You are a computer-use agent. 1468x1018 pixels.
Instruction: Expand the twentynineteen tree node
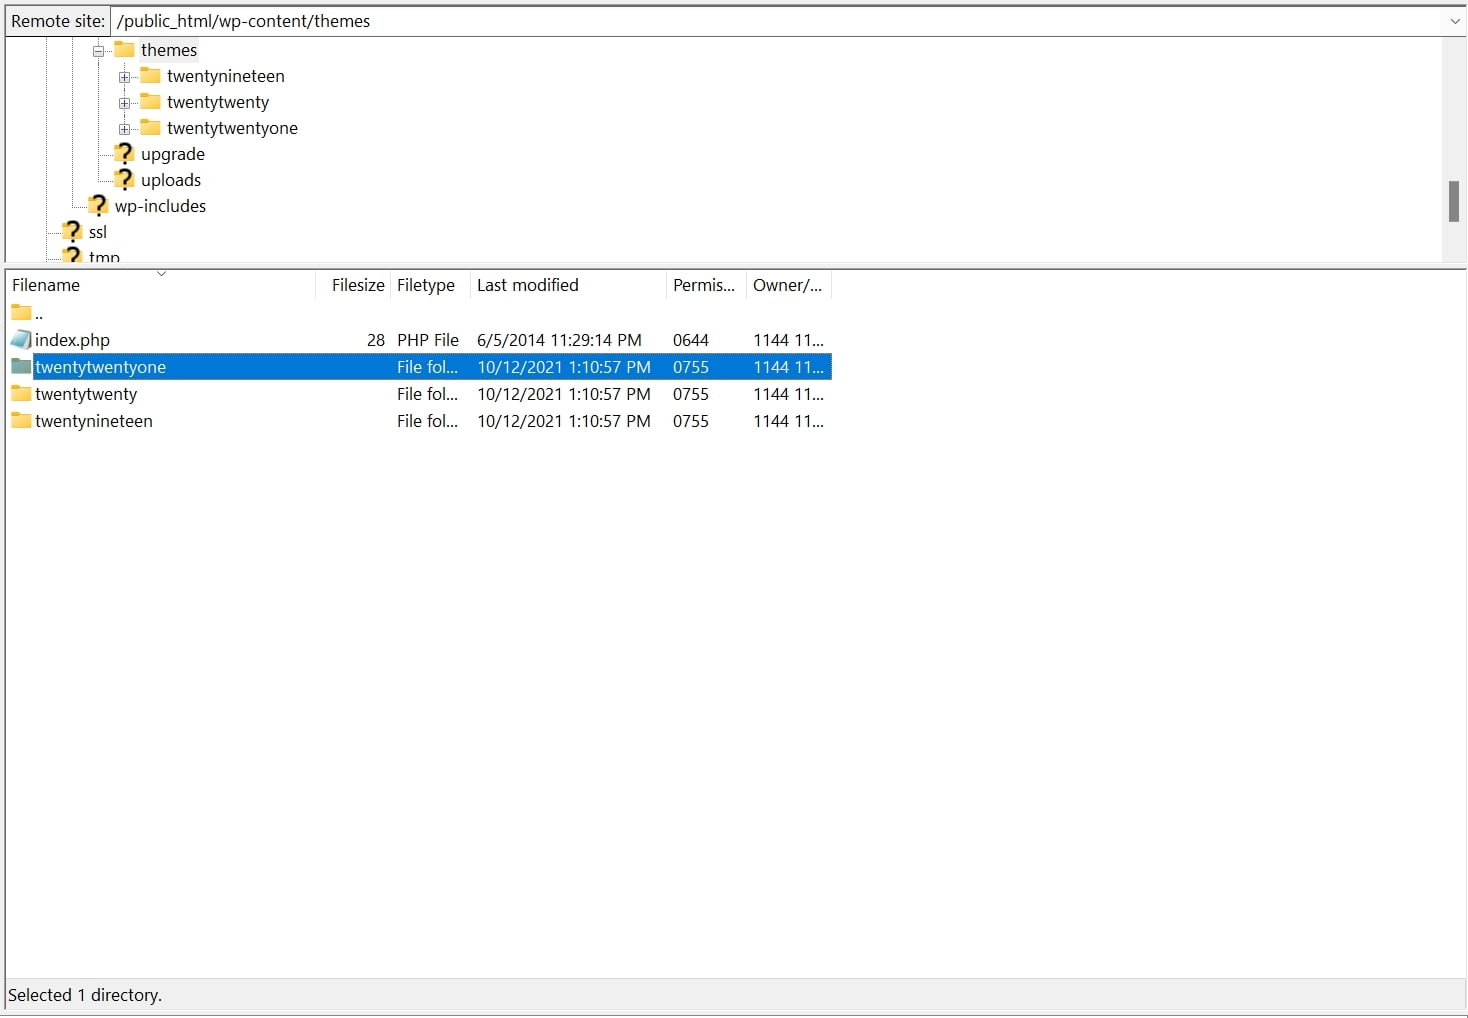tap(124, 77)
